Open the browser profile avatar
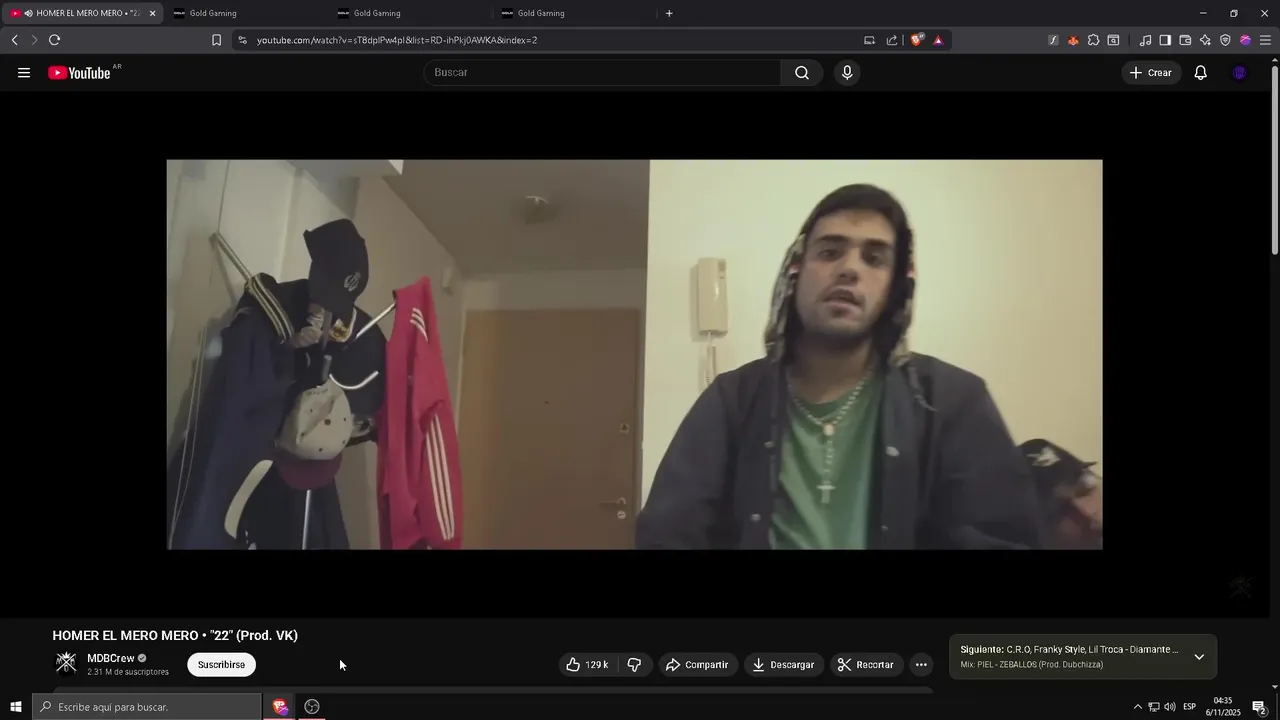Screen dimensions: 1280x720 pyautogui.click(x=1245, y=40)
